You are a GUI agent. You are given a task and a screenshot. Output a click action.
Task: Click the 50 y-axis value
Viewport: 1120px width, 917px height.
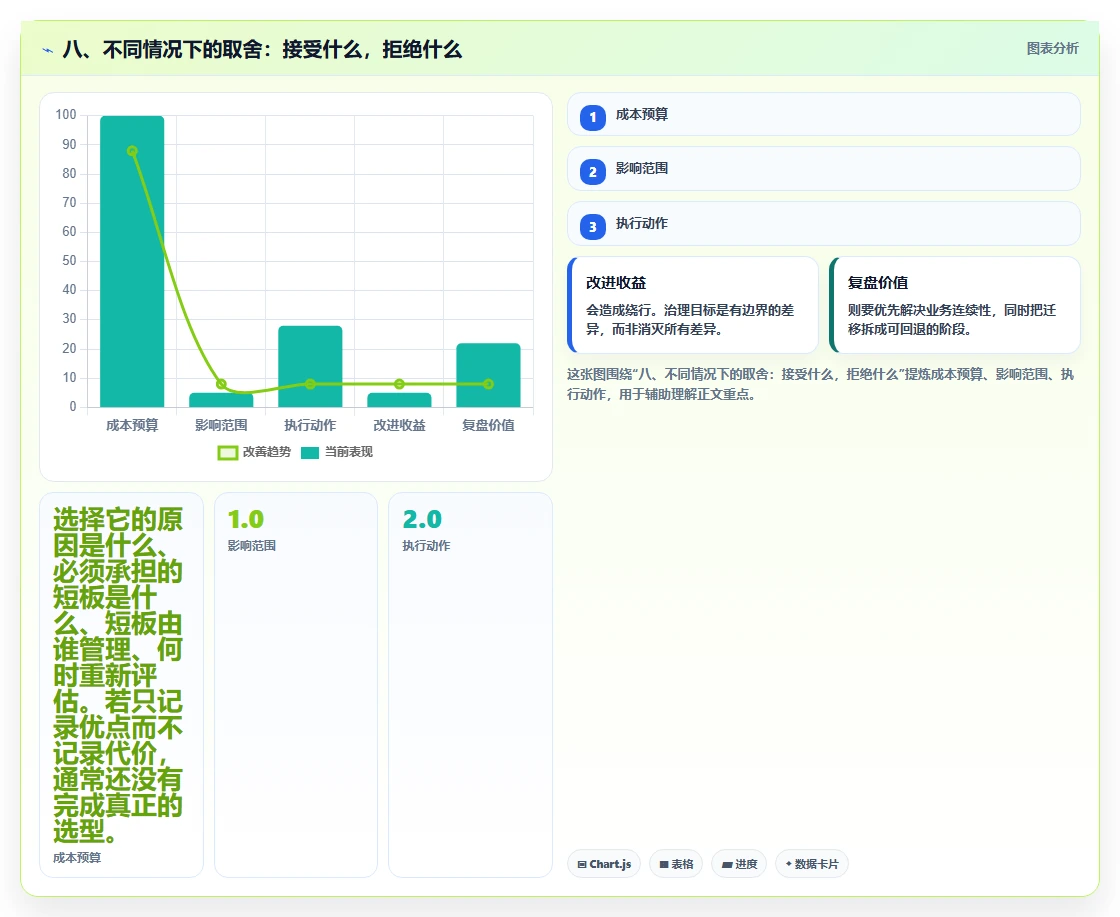(x=69, y=261)
